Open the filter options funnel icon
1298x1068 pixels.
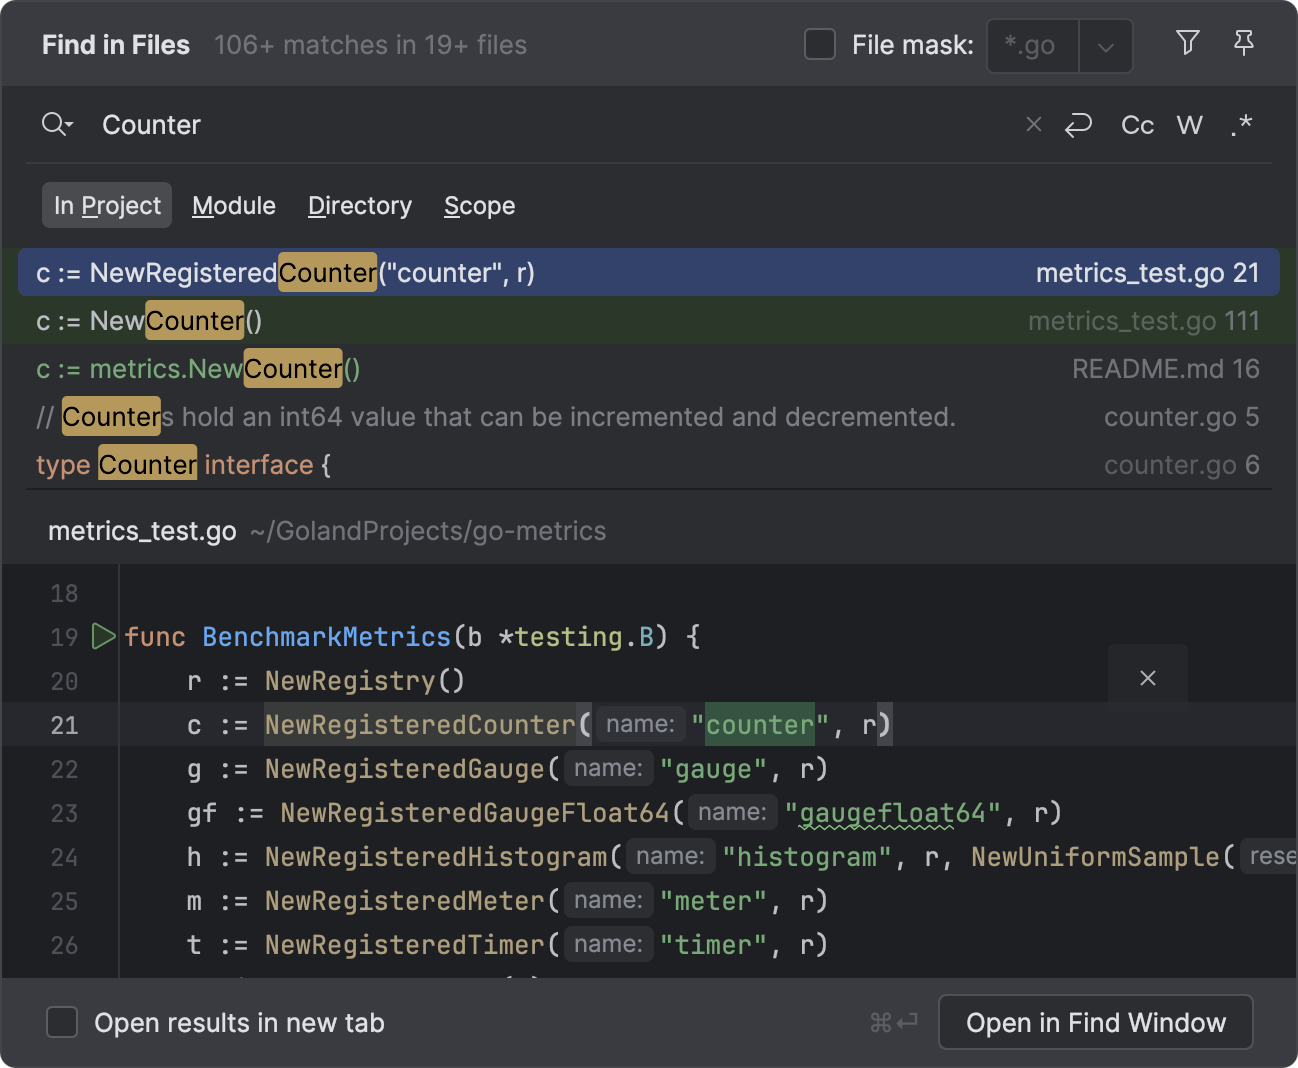pyautogui.click(x=1187, y=44)
